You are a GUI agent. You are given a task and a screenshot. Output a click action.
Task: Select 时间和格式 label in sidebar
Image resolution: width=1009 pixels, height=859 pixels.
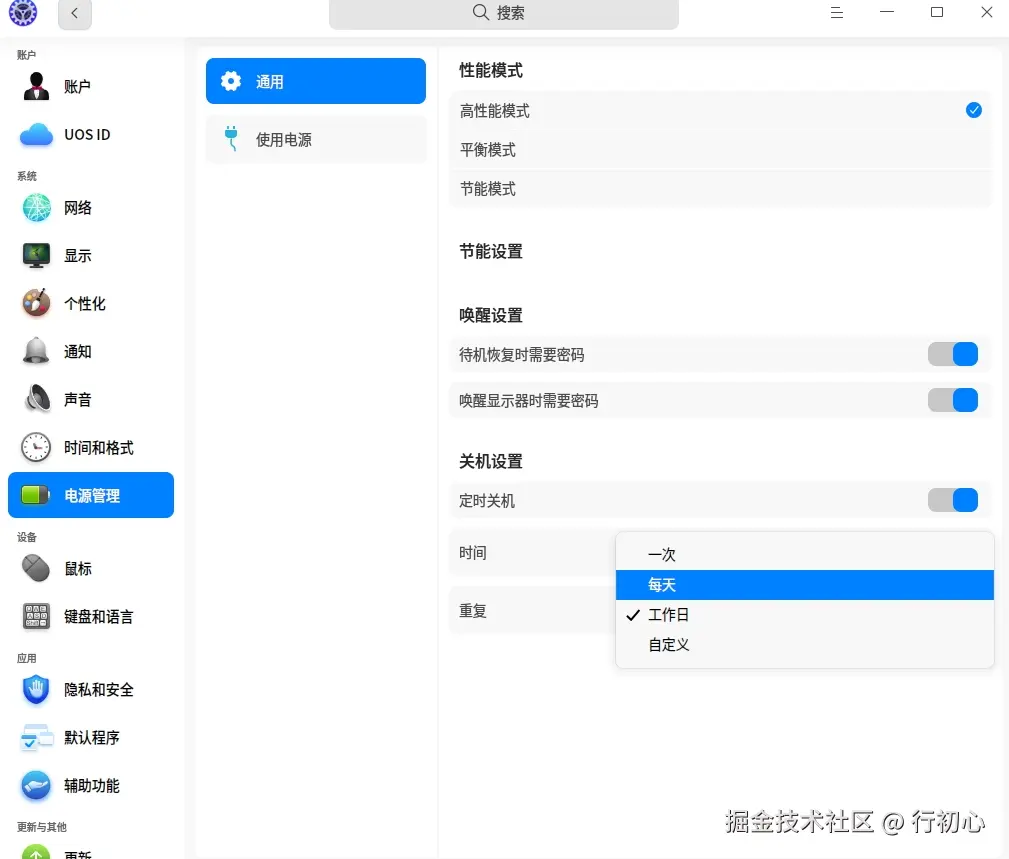point(98,448)
